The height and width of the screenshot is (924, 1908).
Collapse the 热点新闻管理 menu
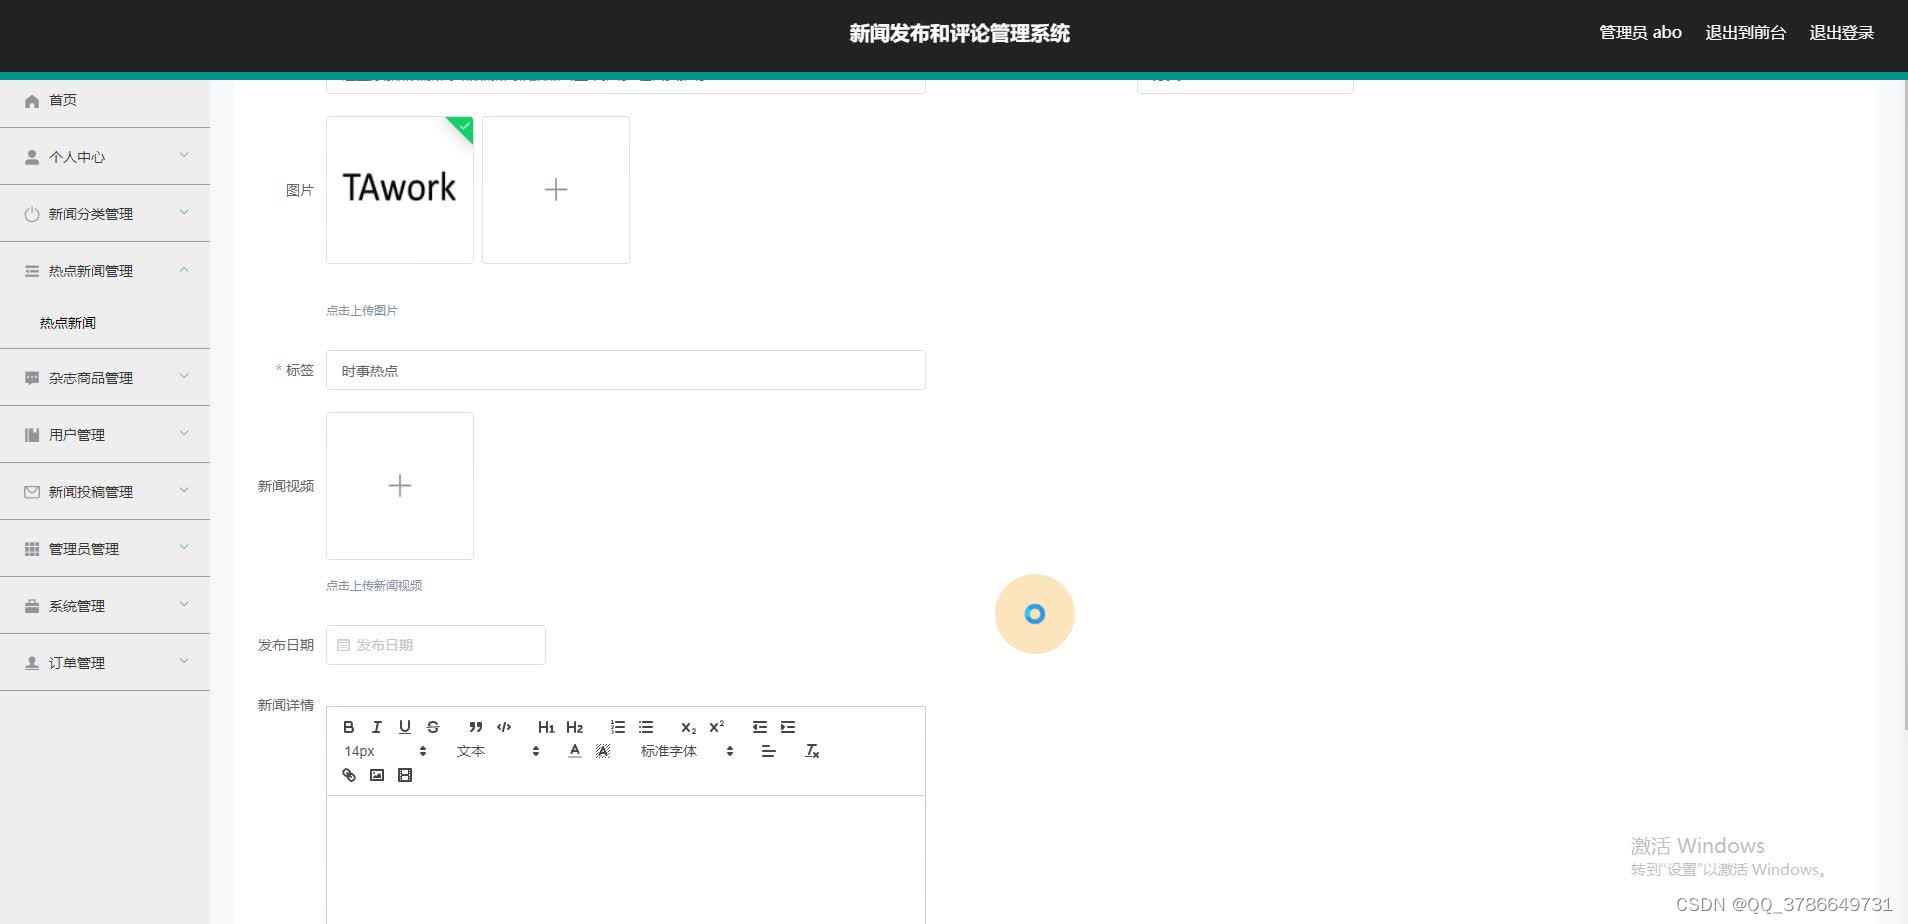click(x=105, y=271)
